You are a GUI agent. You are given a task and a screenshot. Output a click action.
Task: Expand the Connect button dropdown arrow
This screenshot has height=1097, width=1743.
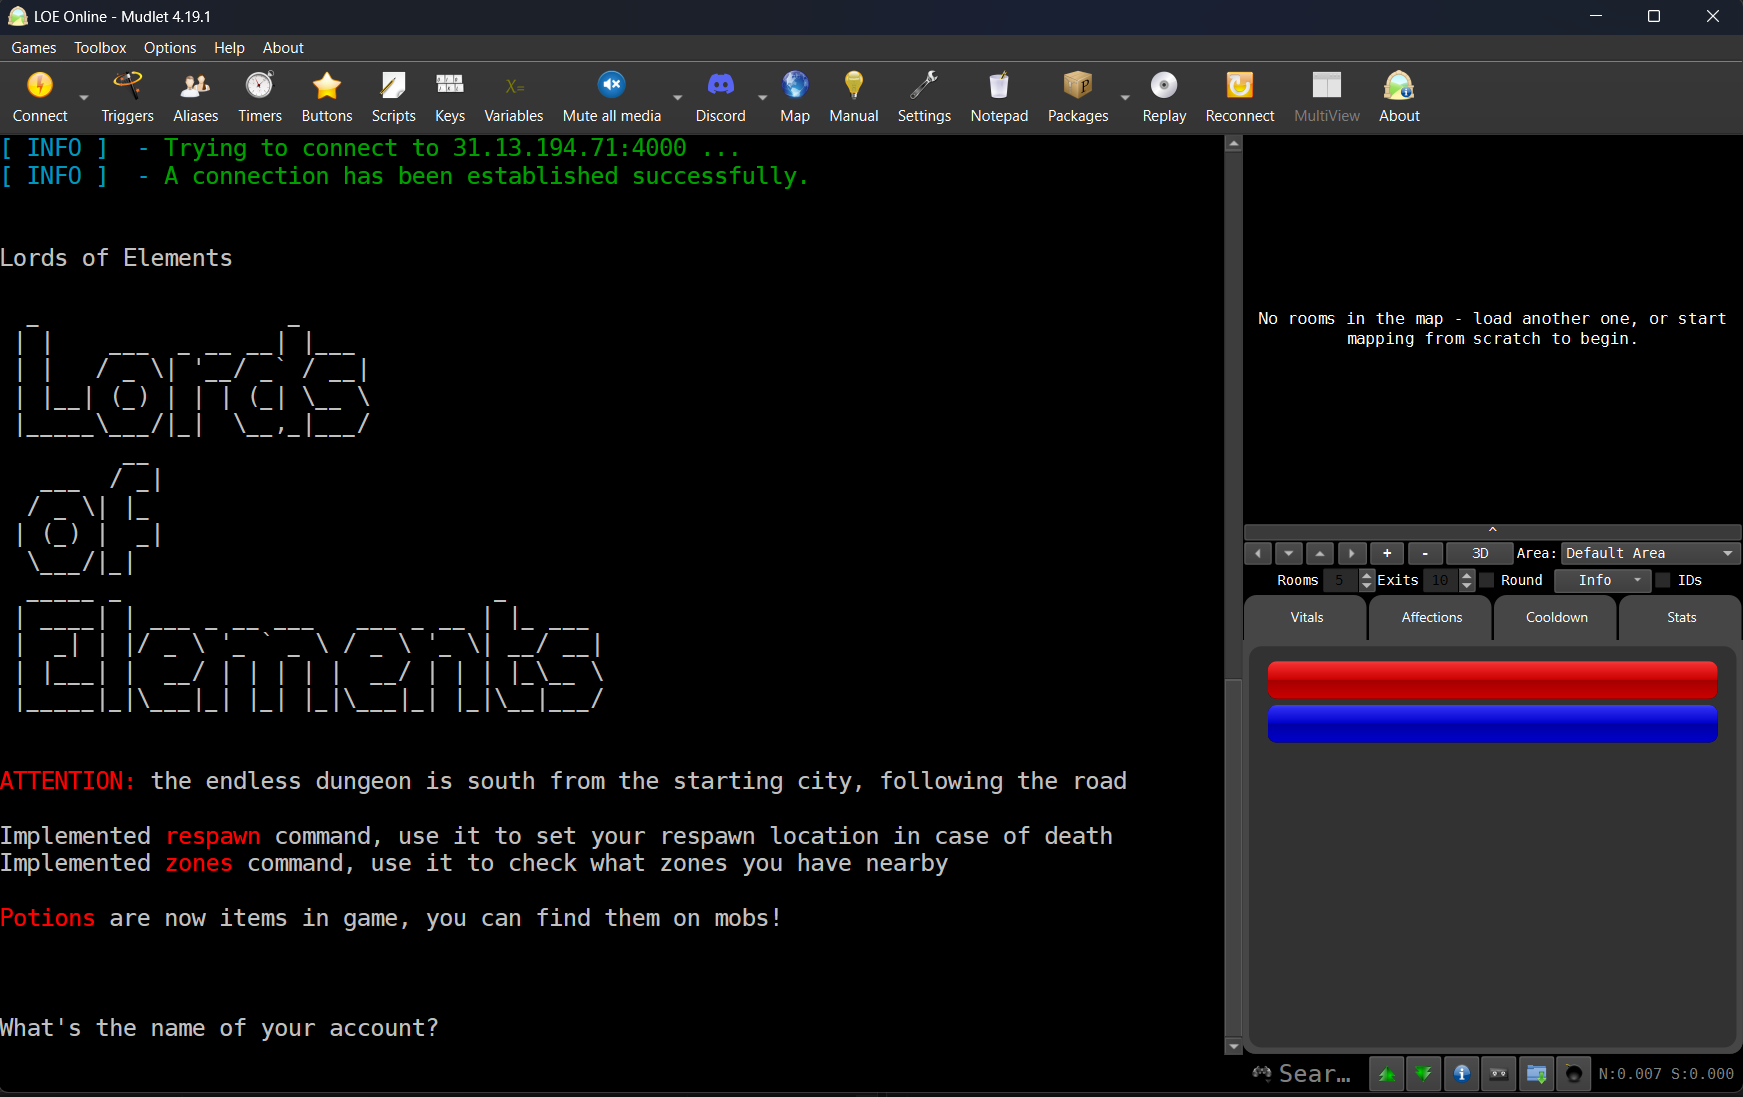pos(84,98)
